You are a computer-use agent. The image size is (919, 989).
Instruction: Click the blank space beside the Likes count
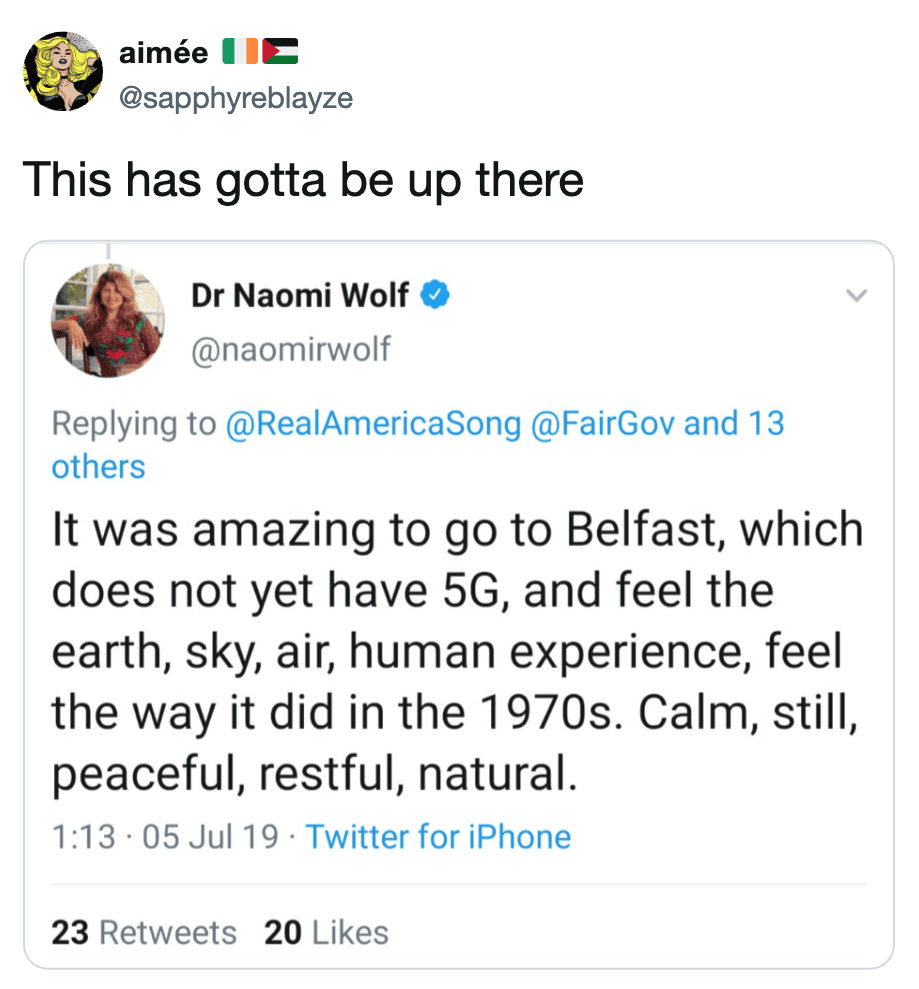620,932
